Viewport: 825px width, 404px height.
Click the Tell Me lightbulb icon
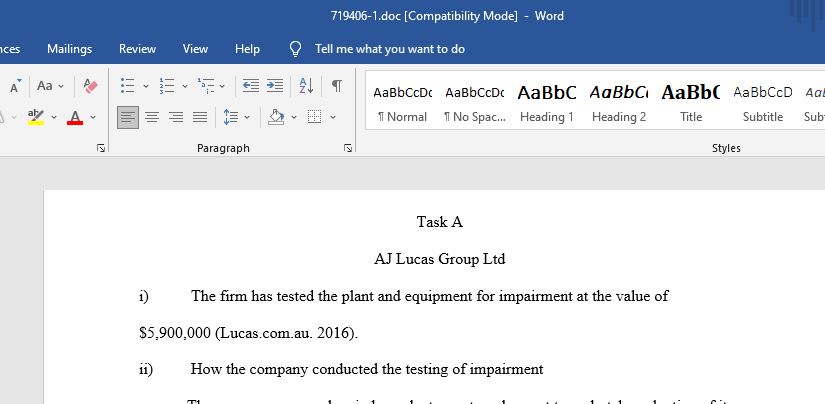(x=296, y=49)
